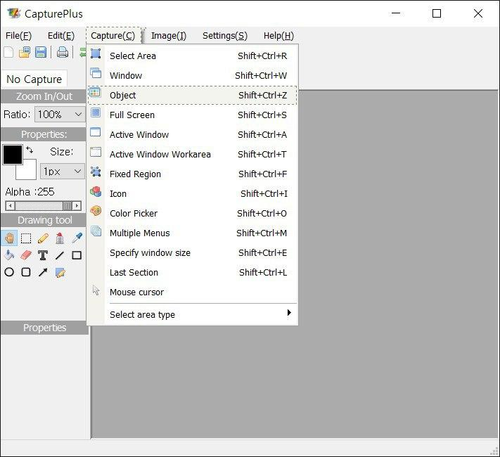Choose Active Window capture option

pyautogui.click(x=192, y=135)
